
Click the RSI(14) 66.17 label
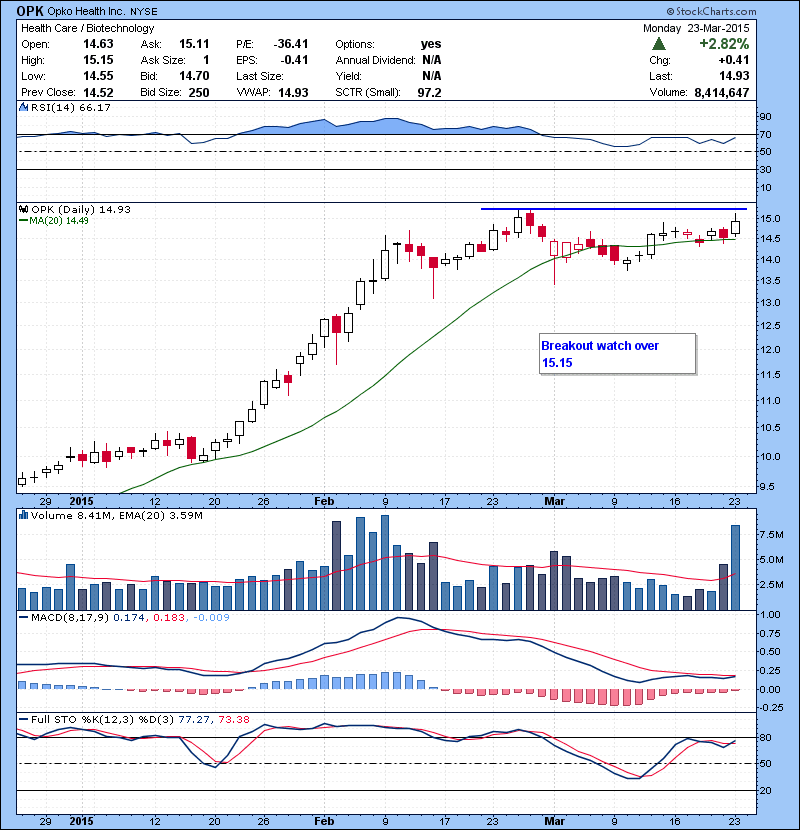click(70, 107)
